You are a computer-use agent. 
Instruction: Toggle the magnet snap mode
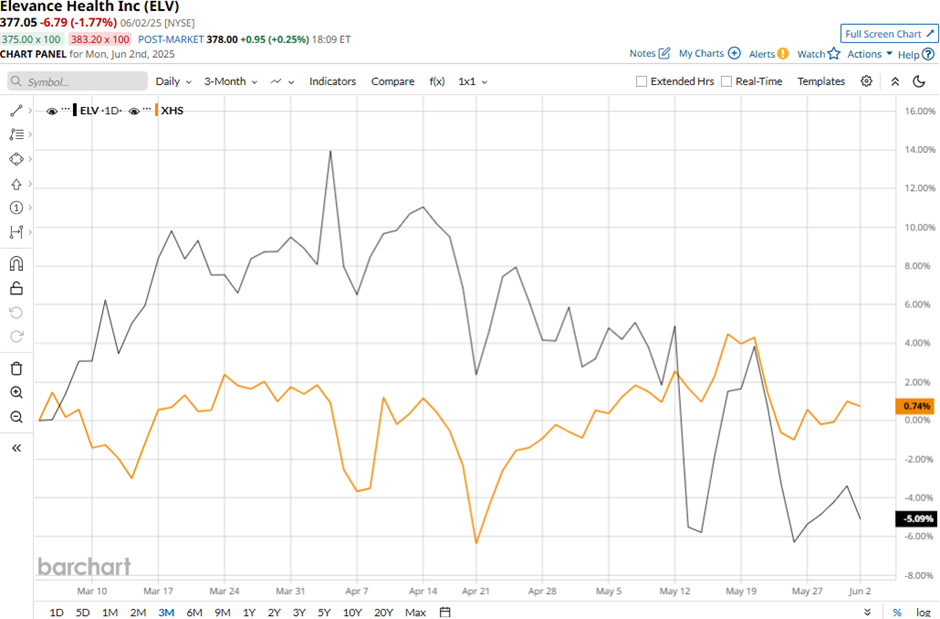(16, 264)
